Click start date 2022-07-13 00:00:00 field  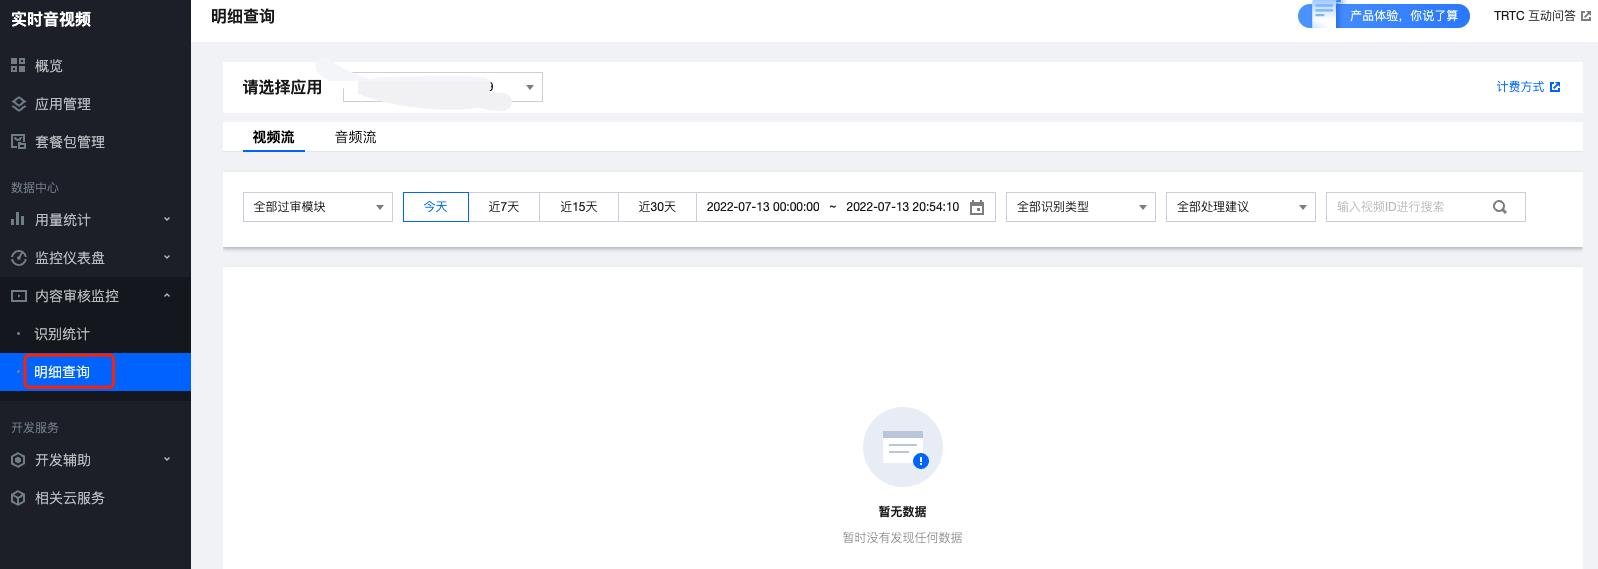(x=763, y=207)
